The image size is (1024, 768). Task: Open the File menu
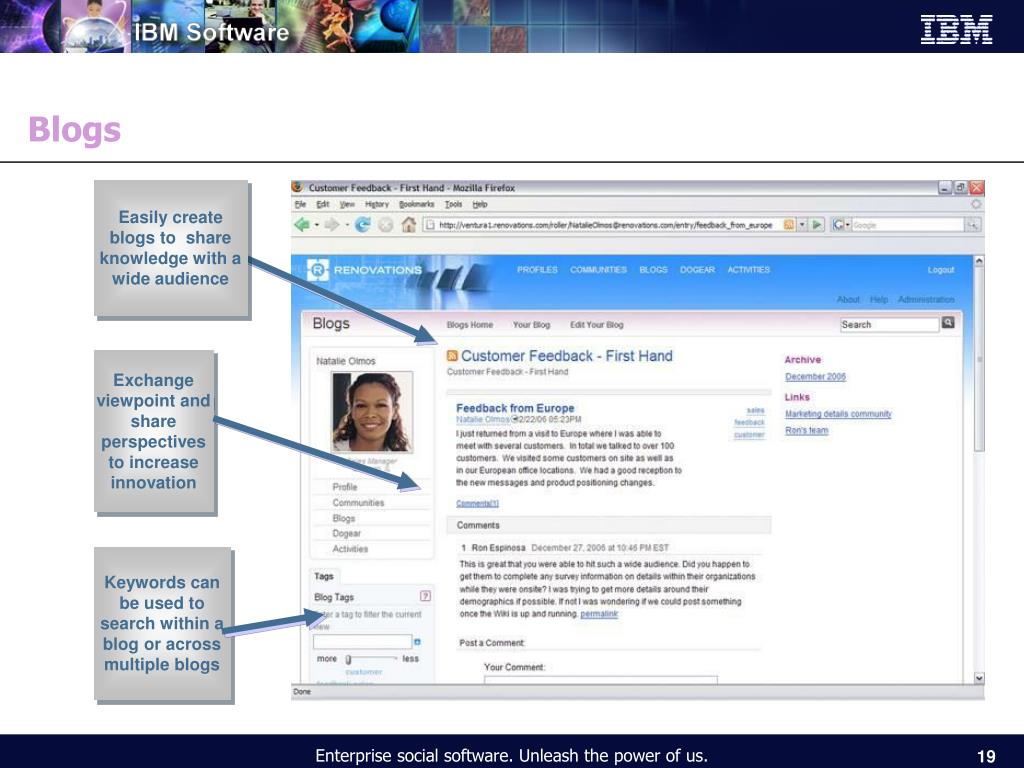pyautogui.click(x=300, y=204)
